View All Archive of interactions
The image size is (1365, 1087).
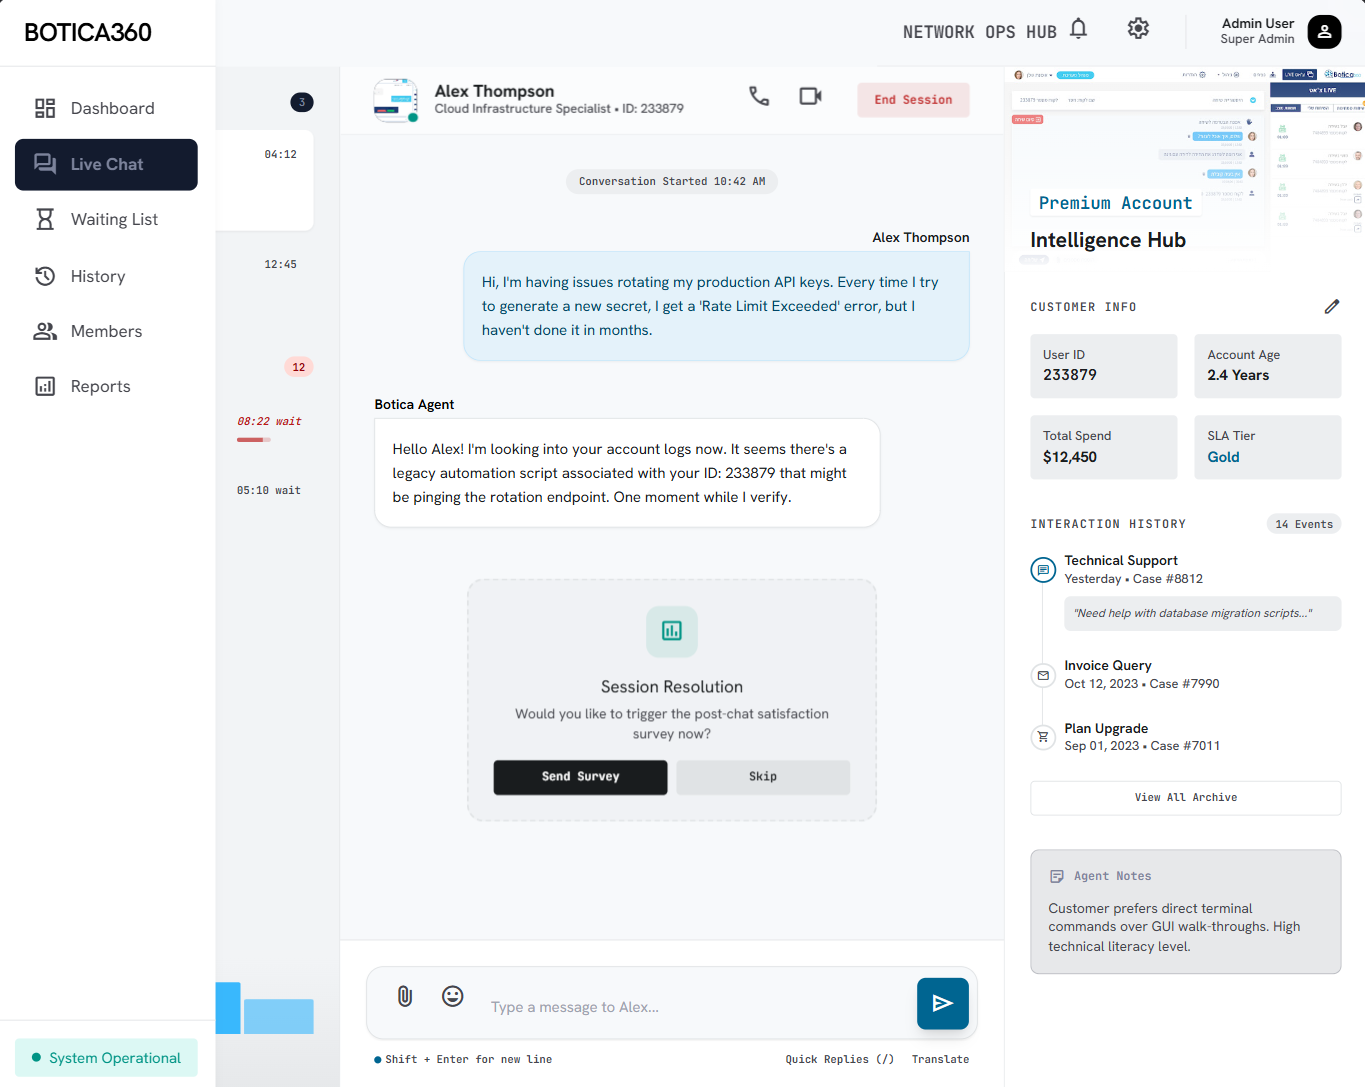tap(1186, 798)
